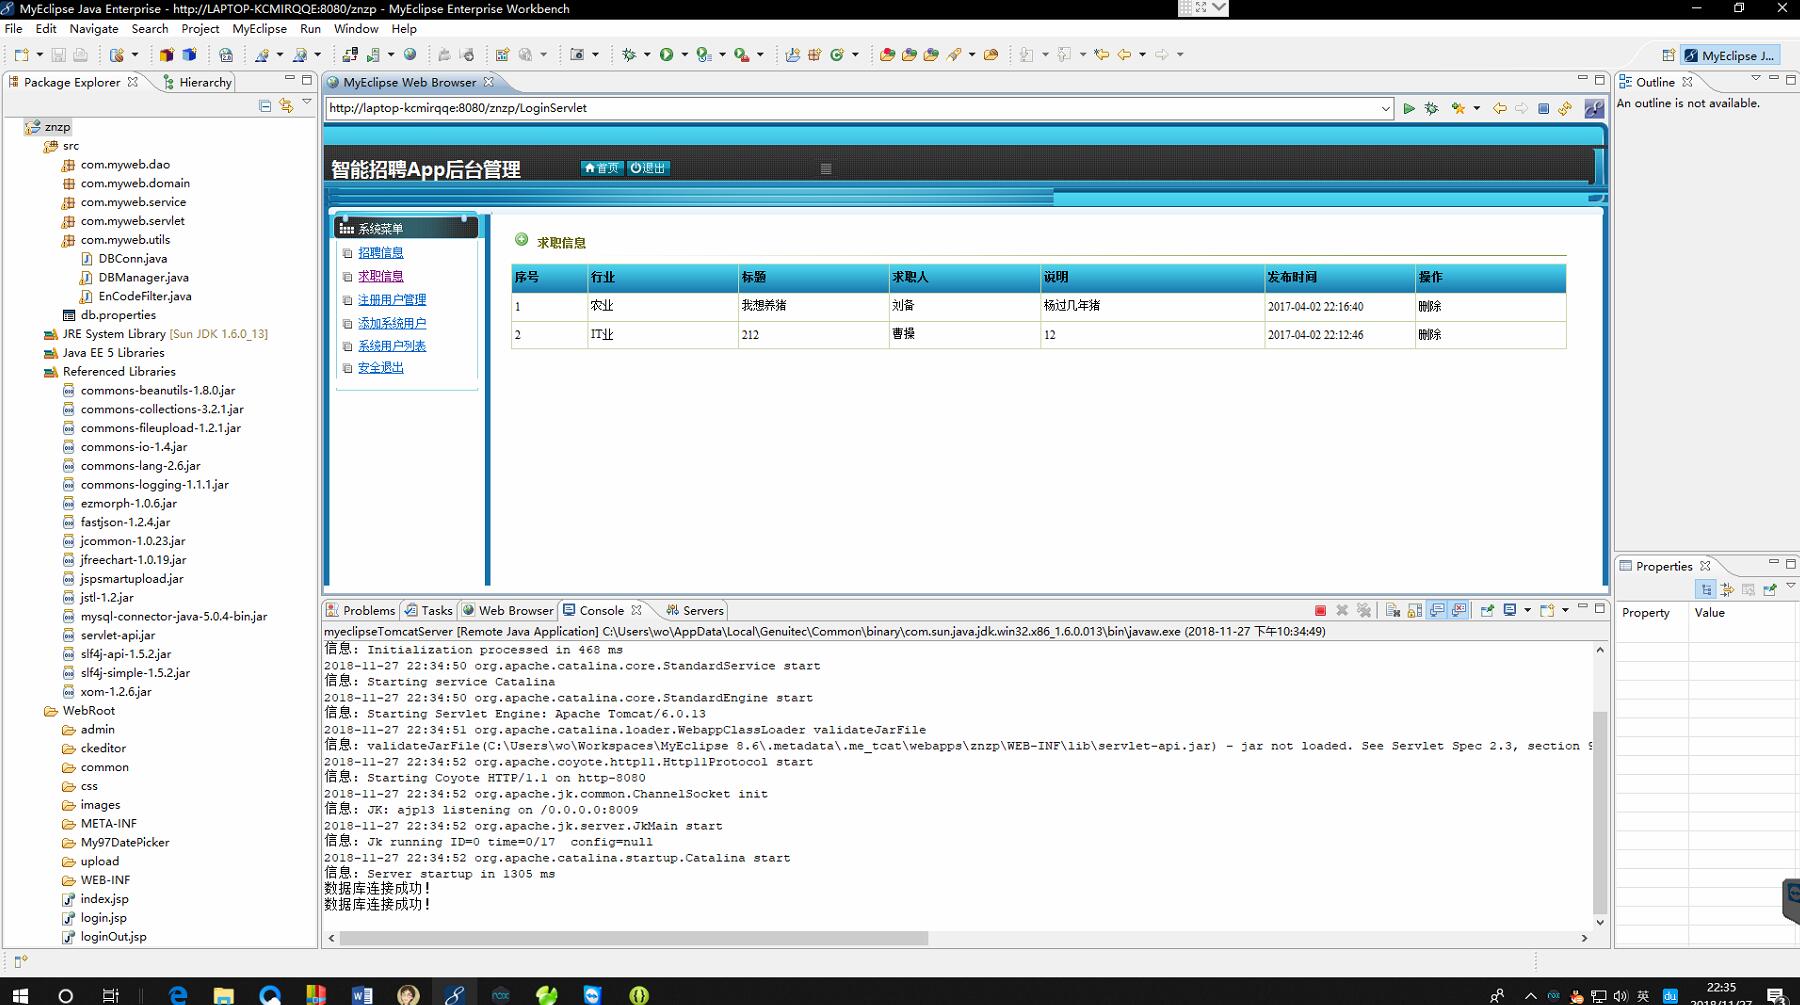Open Microsoft Edge from the taskbar
Image resolution: width=1800 pixels, height=1005 pixels.
click(178, 995)
